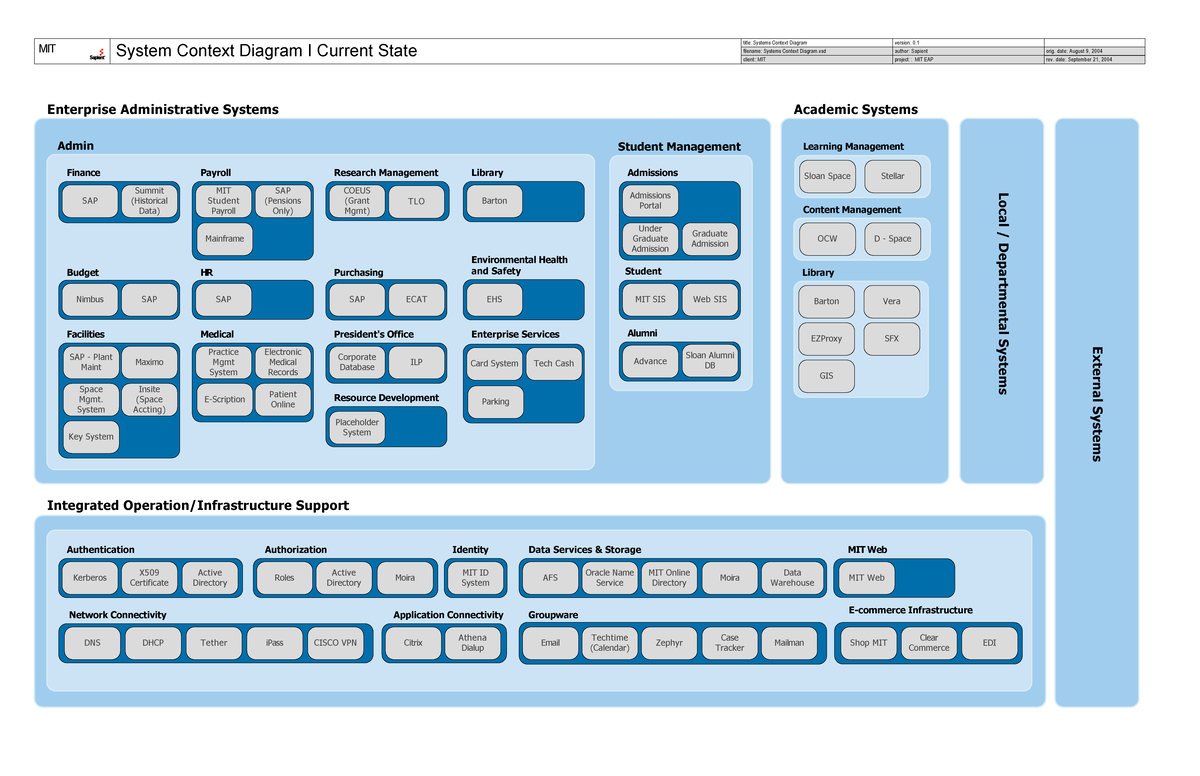Click the iPass box
1200x776 pixels.
275,643
